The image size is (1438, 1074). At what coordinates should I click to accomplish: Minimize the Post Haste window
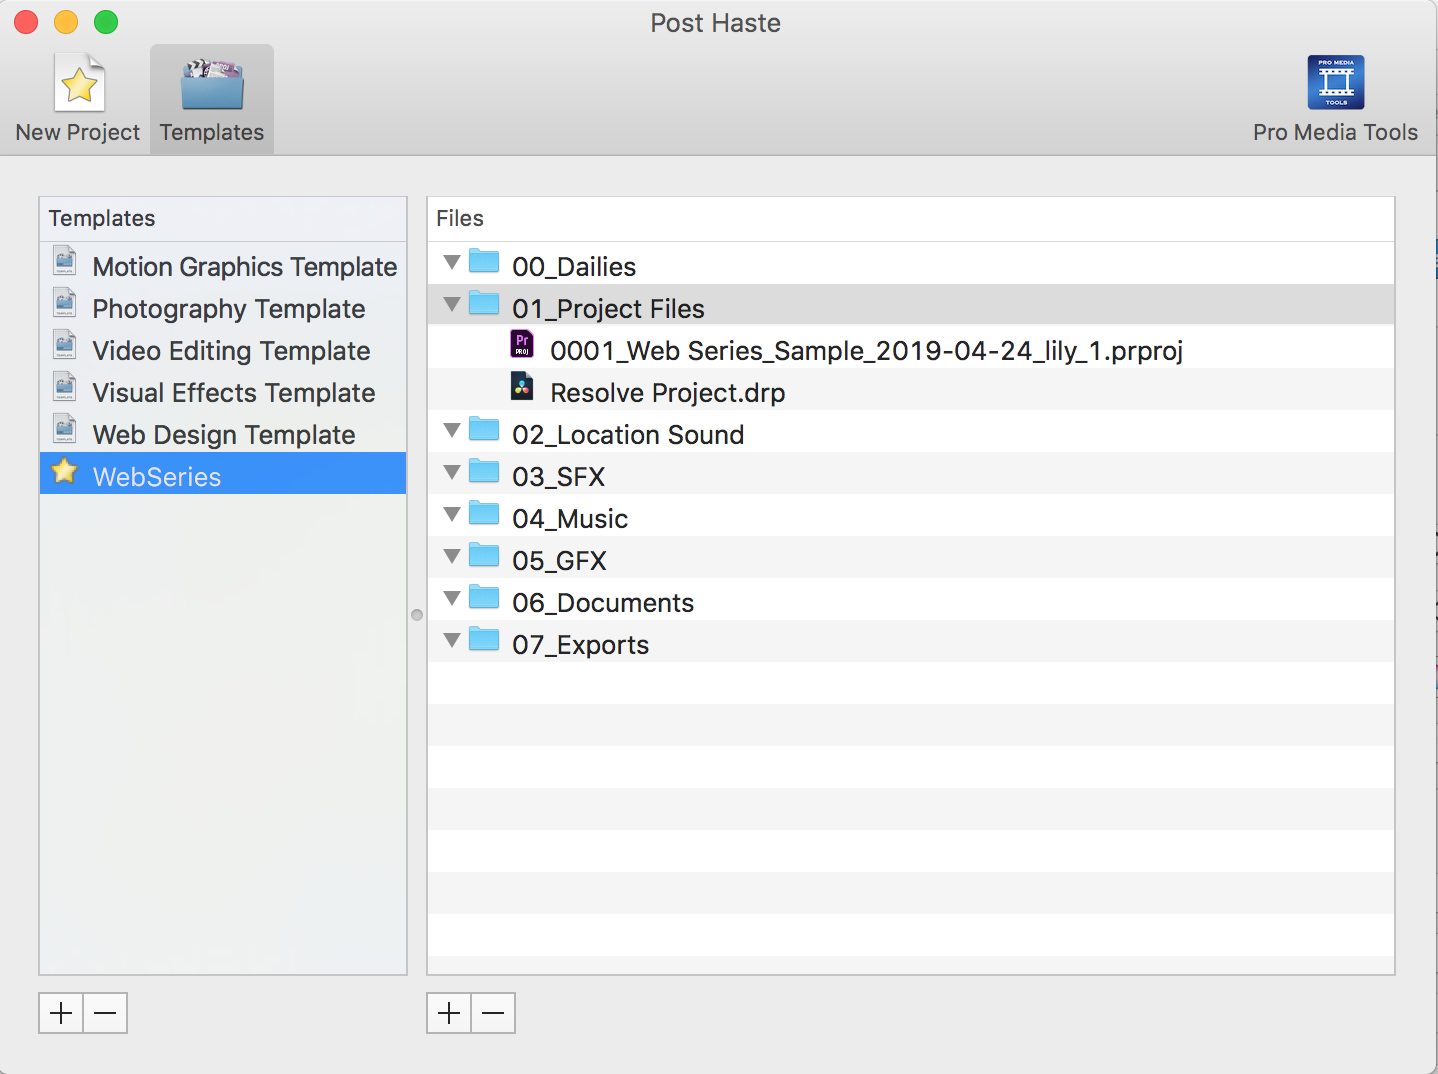click(66, 22)
